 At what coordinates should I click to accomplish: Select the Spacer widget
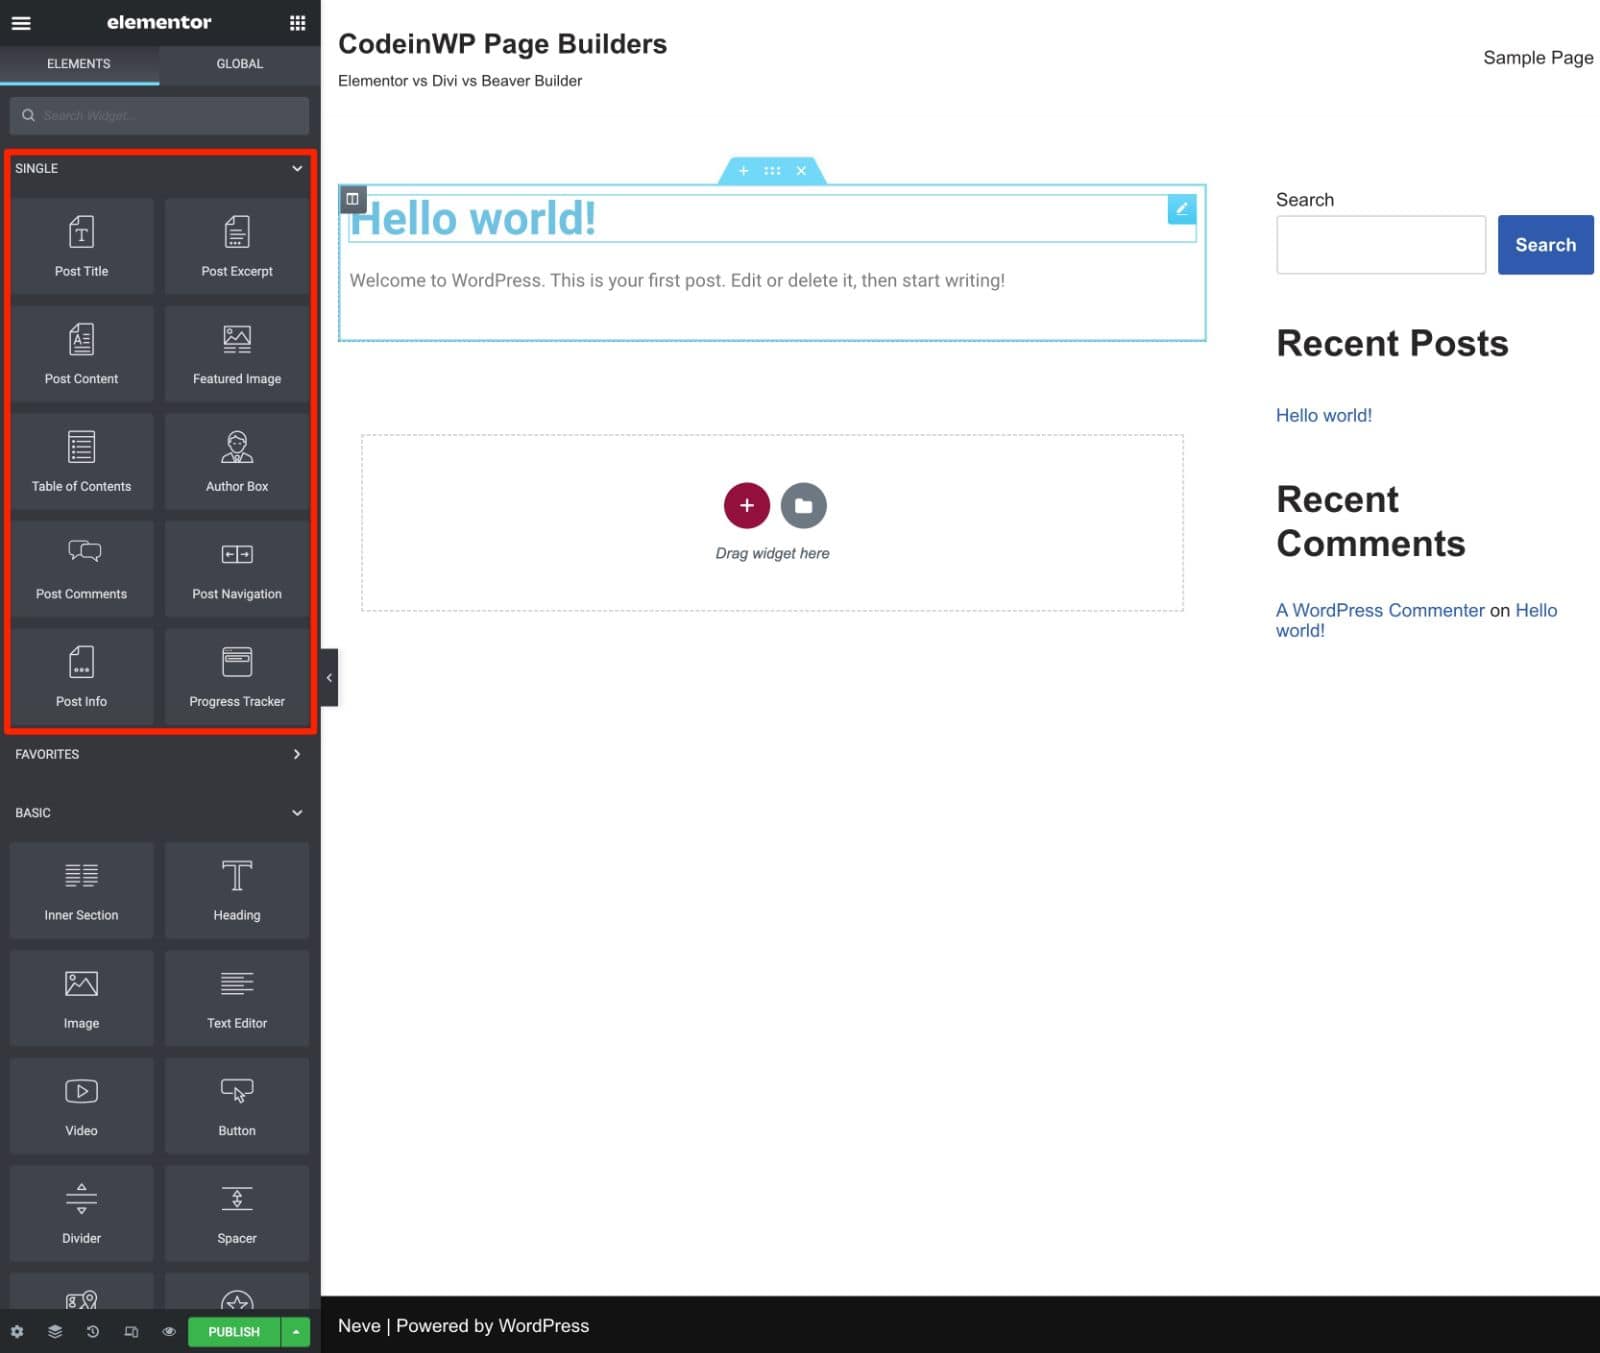click(236, 1212)
